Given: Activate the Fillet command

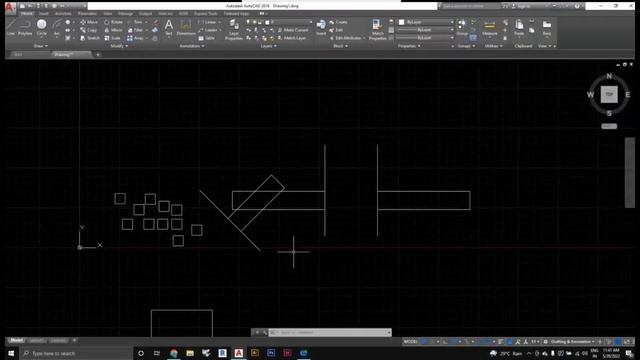Looking at the screenshot, I should 135,30.
